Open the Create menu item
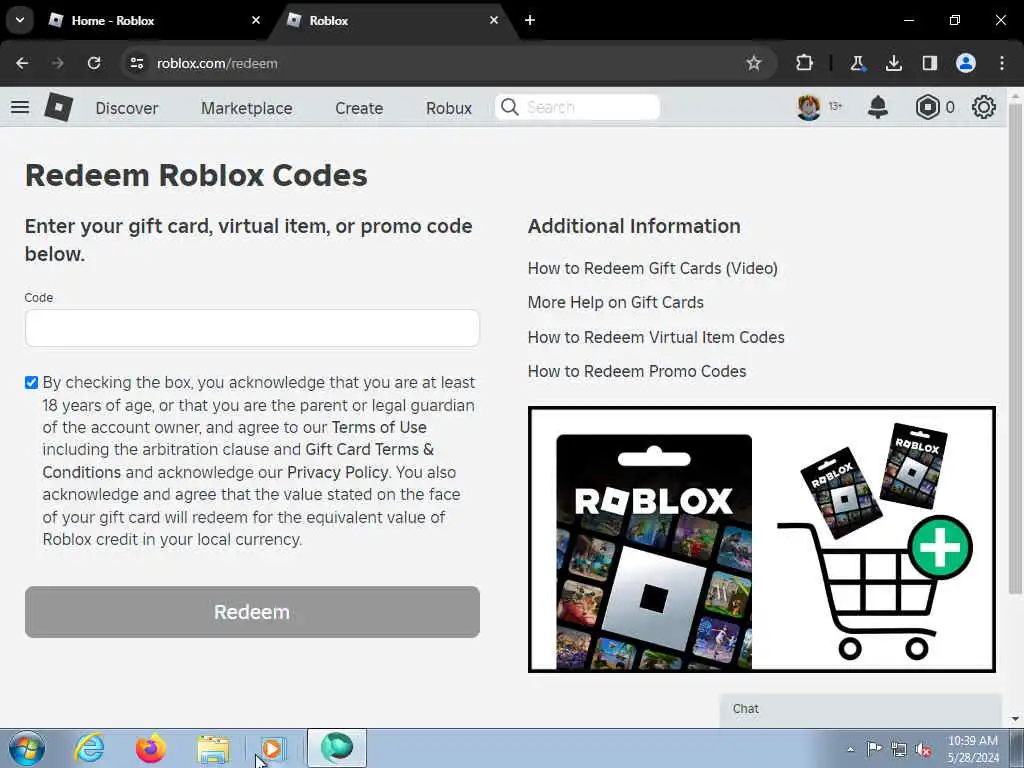The height and width of the screenshot is (768, 1024). [359, 108]
